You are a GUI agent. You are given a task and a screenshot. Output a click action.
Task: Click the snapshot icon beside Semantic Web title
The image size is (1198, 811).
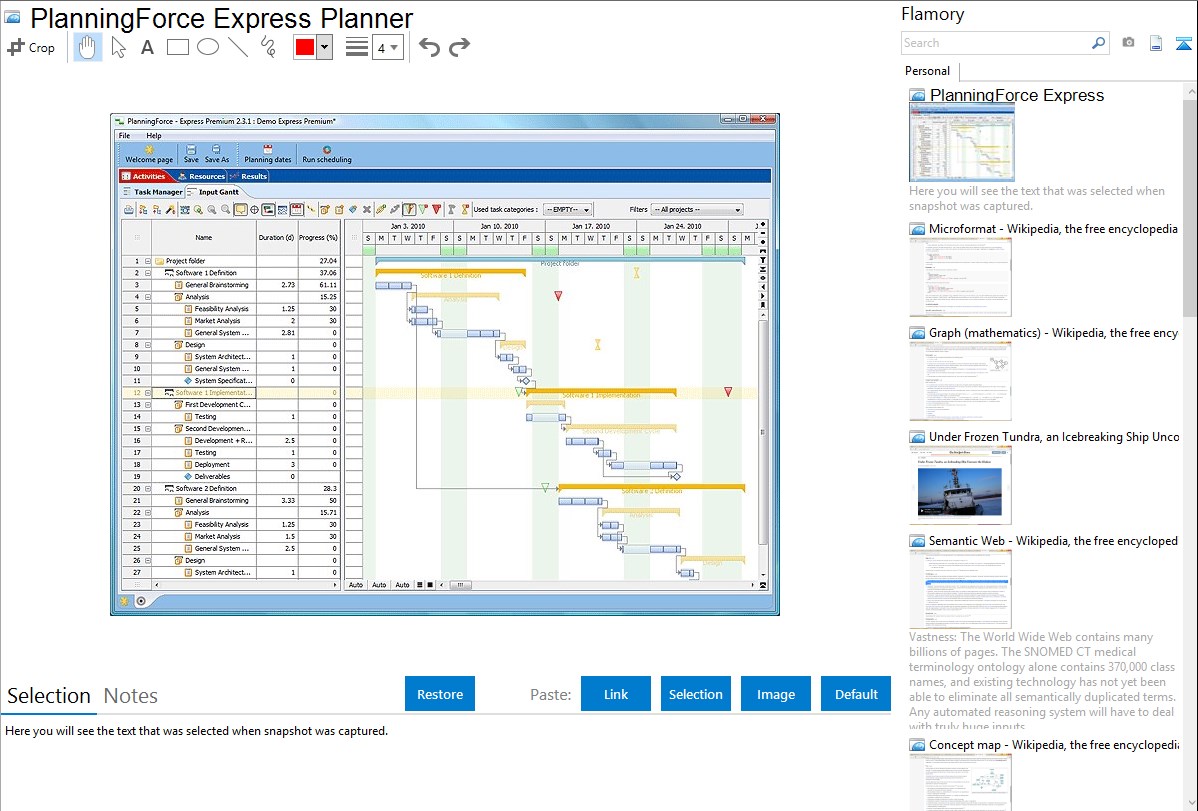[x=917, y=541]
